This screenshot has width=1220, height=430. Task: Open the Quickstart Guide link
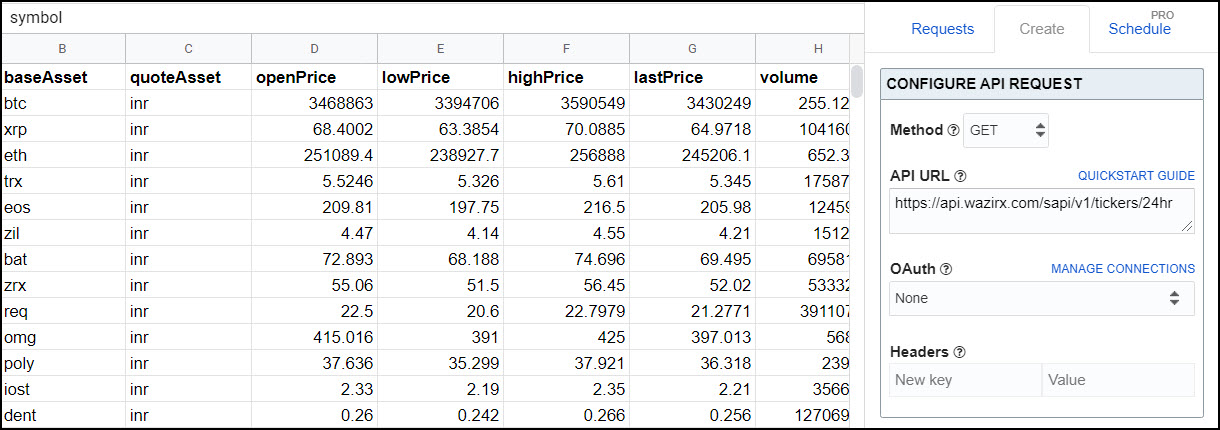coord(1136,176)
